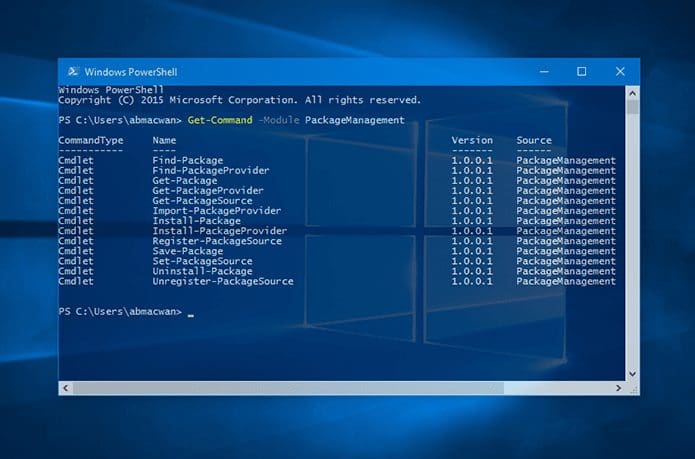Image resolution: width=695 pixels, height=459 pixels.
Task: Click the Uninstall-Package cmdlet name
Action: click(x=203, y=271)
